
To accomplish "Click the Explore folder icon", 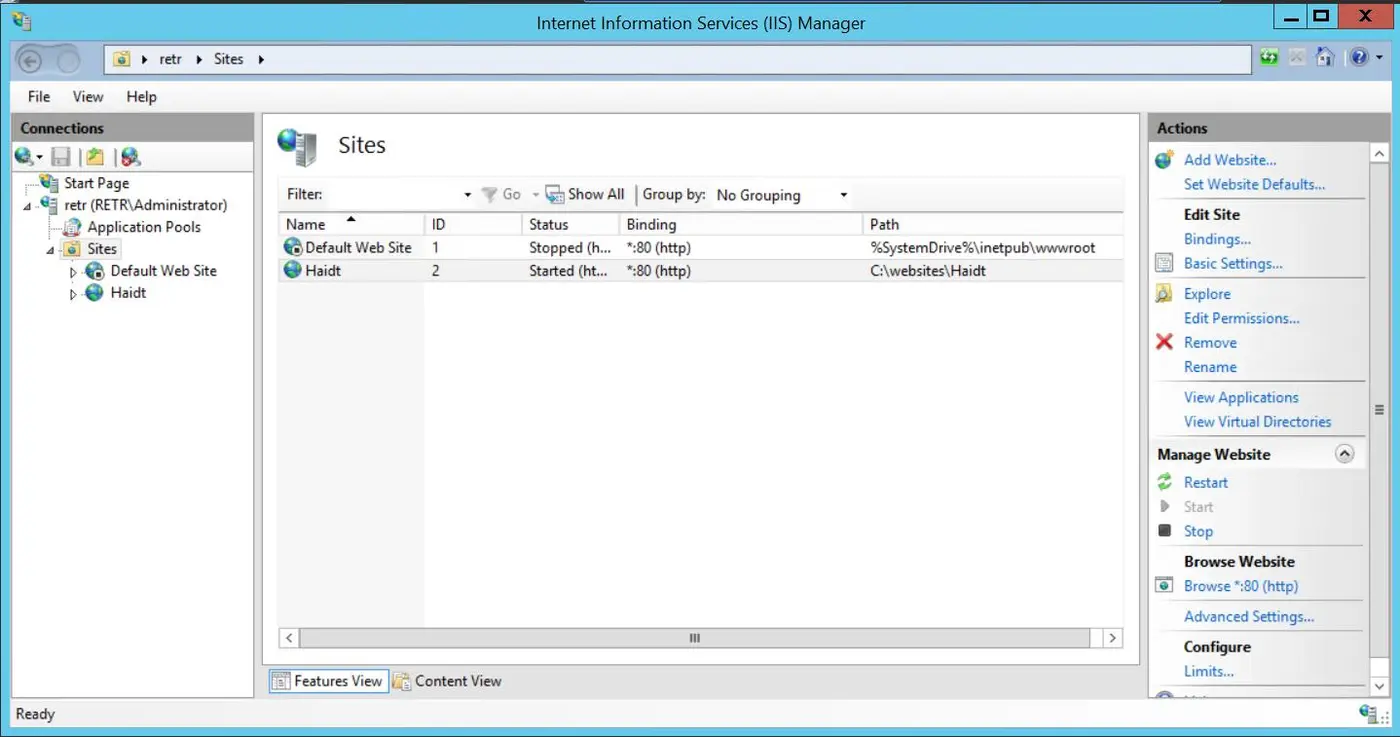I will click(1164, 294).
